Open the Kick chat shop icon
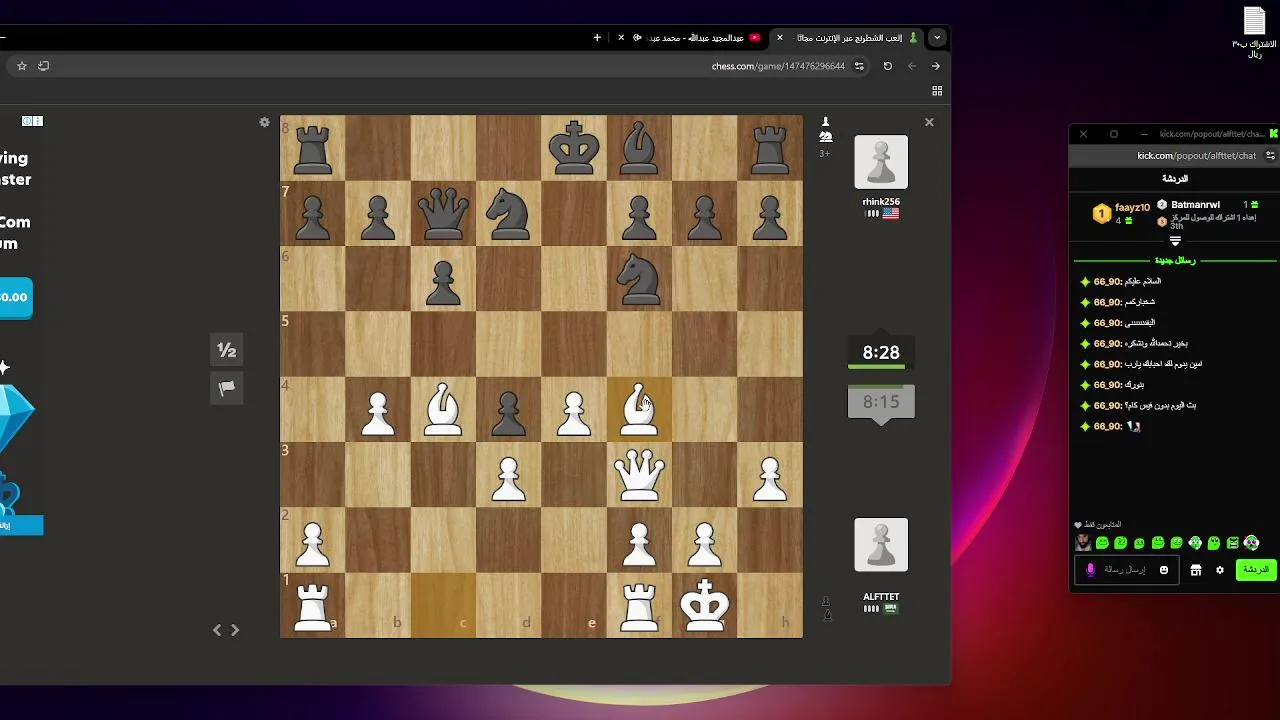 tap(1195, 570)
